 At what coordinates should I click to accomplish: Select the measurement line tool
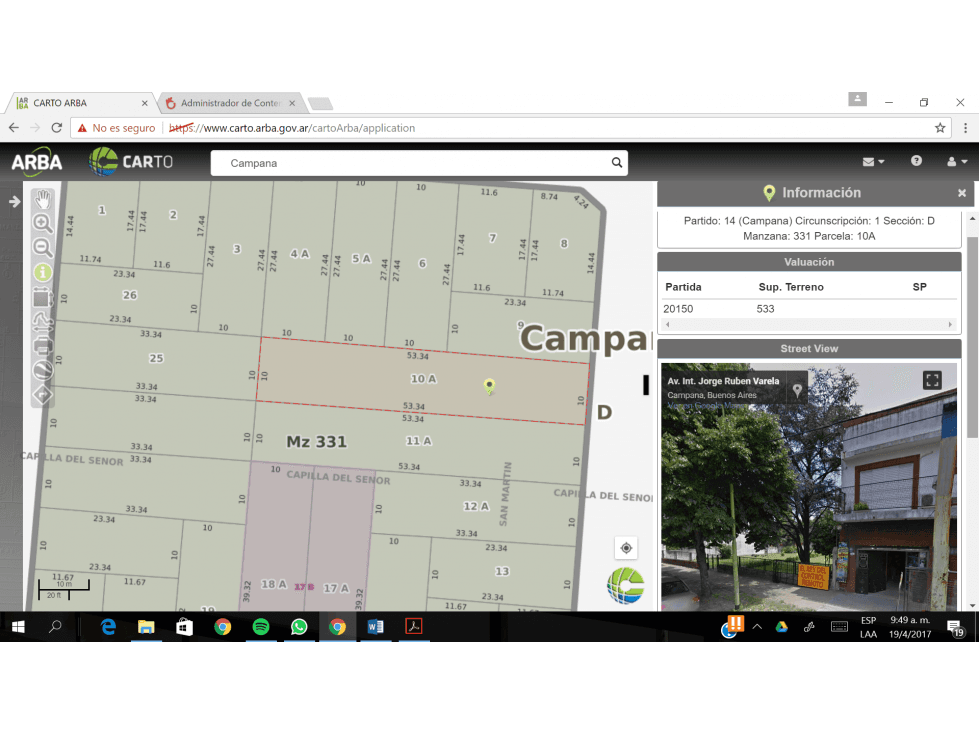[x=42, y=321]
